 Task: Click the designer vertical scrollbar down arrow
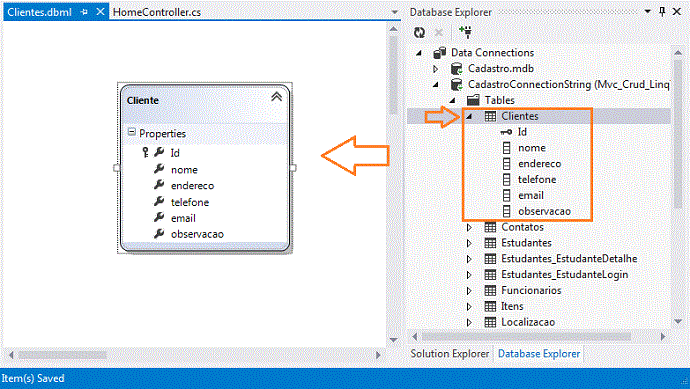tap(394, 340)
